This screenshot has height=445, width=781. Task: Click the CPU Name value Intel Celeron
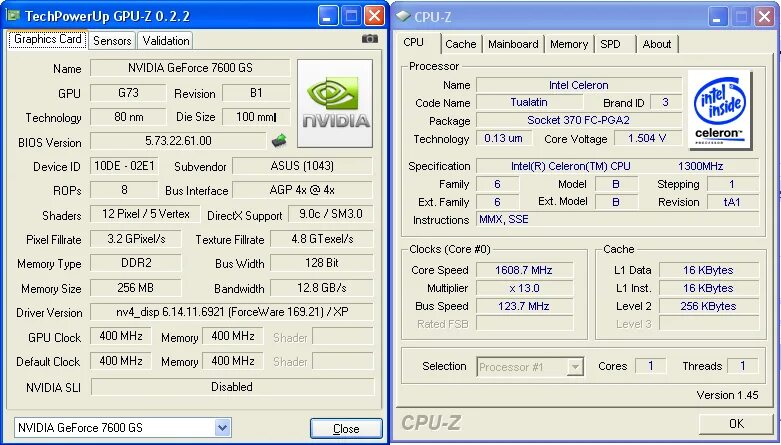579,85
